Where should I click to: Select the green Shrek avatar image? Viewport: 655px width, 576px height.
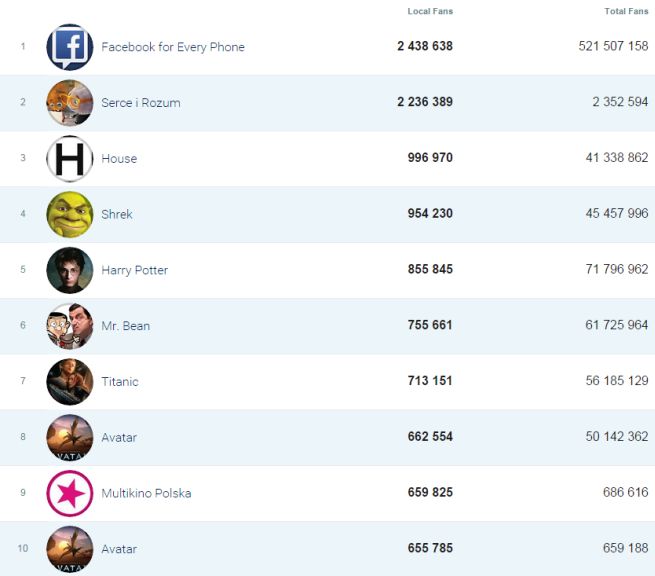tap(69, 214)
